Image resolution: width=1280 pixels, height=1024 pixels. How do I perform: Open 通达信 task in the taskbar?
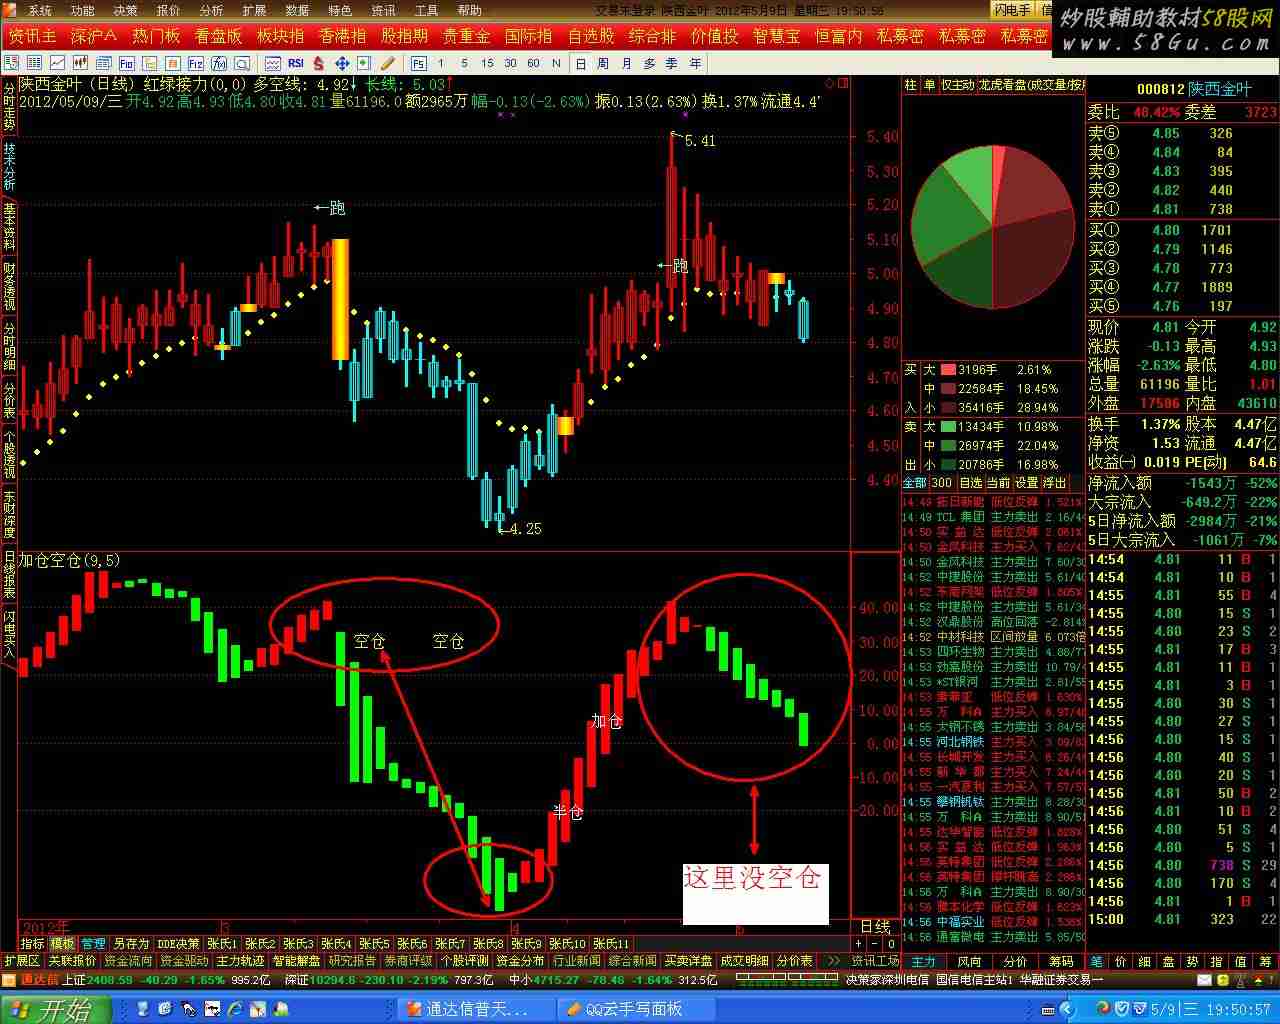click(476, 1009)
